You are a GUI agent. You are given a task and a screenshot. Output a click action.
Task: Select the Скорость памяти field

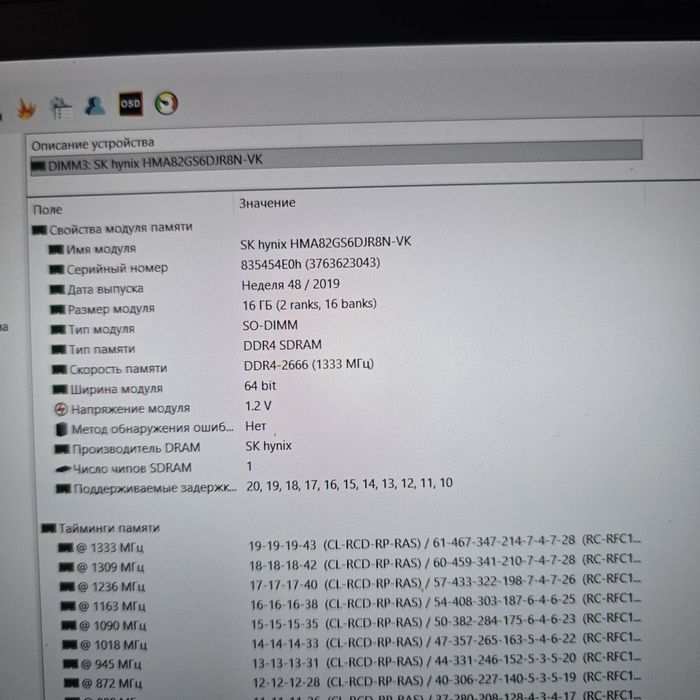109,369
